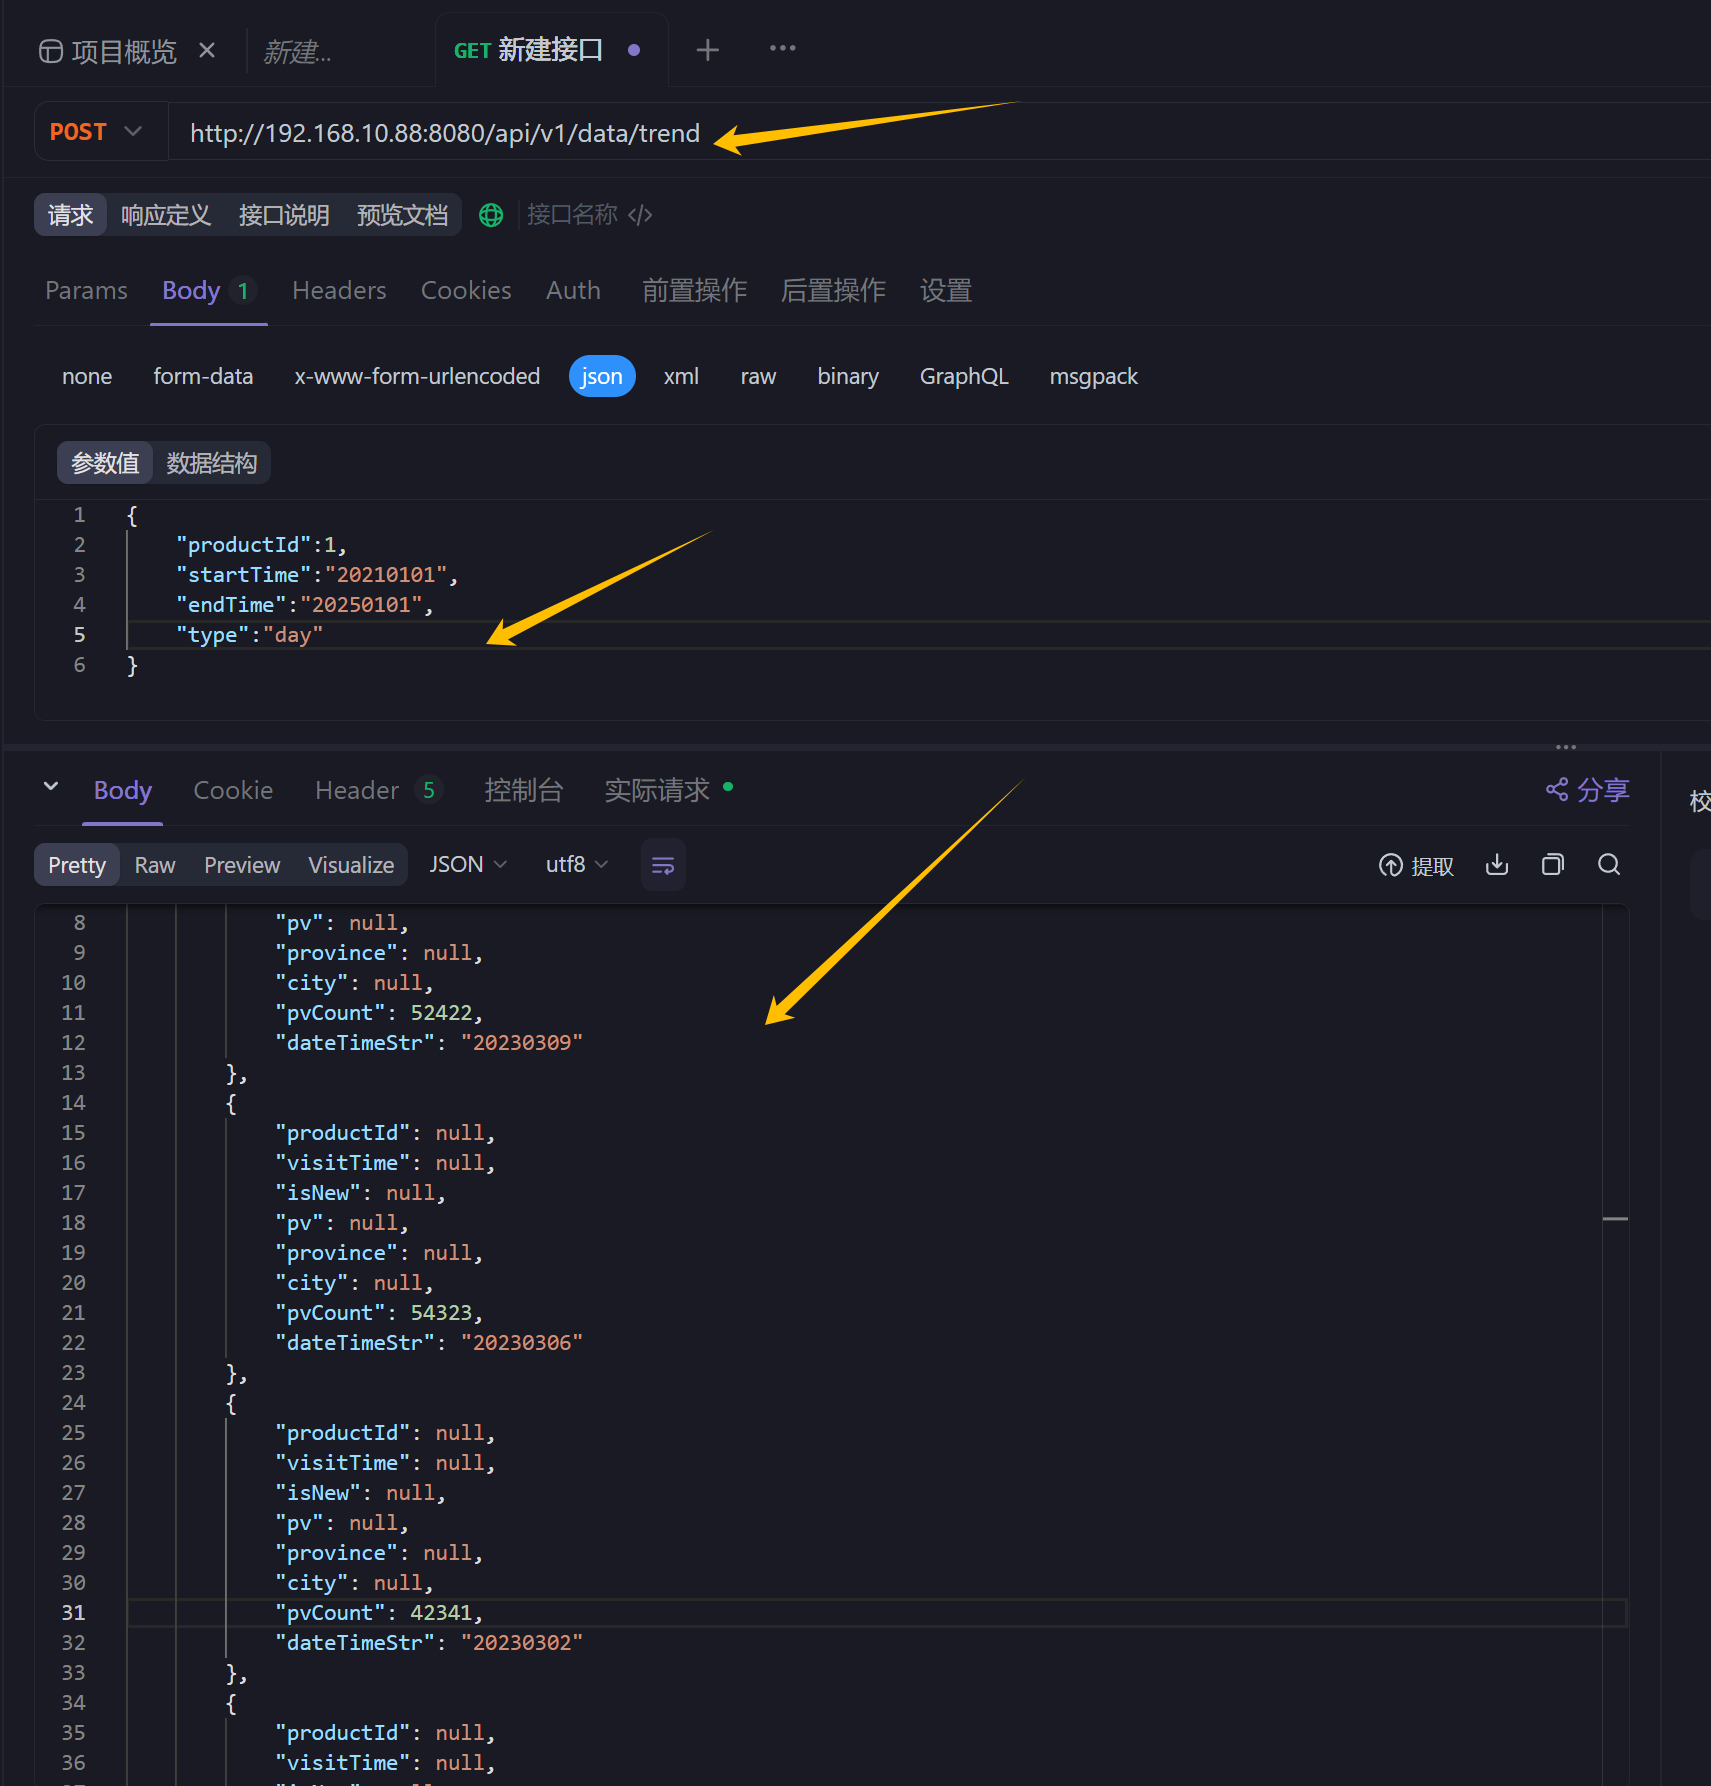Open the Headers tab
Viewport: 1711px width, 1786px height.
pyautogui.click(x=339, y=290)
